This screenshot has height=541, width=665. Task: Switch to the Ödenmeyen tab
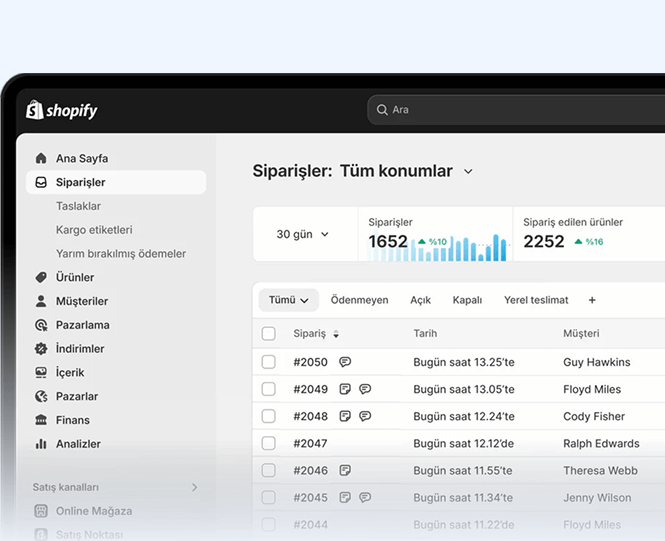point(359,300)
